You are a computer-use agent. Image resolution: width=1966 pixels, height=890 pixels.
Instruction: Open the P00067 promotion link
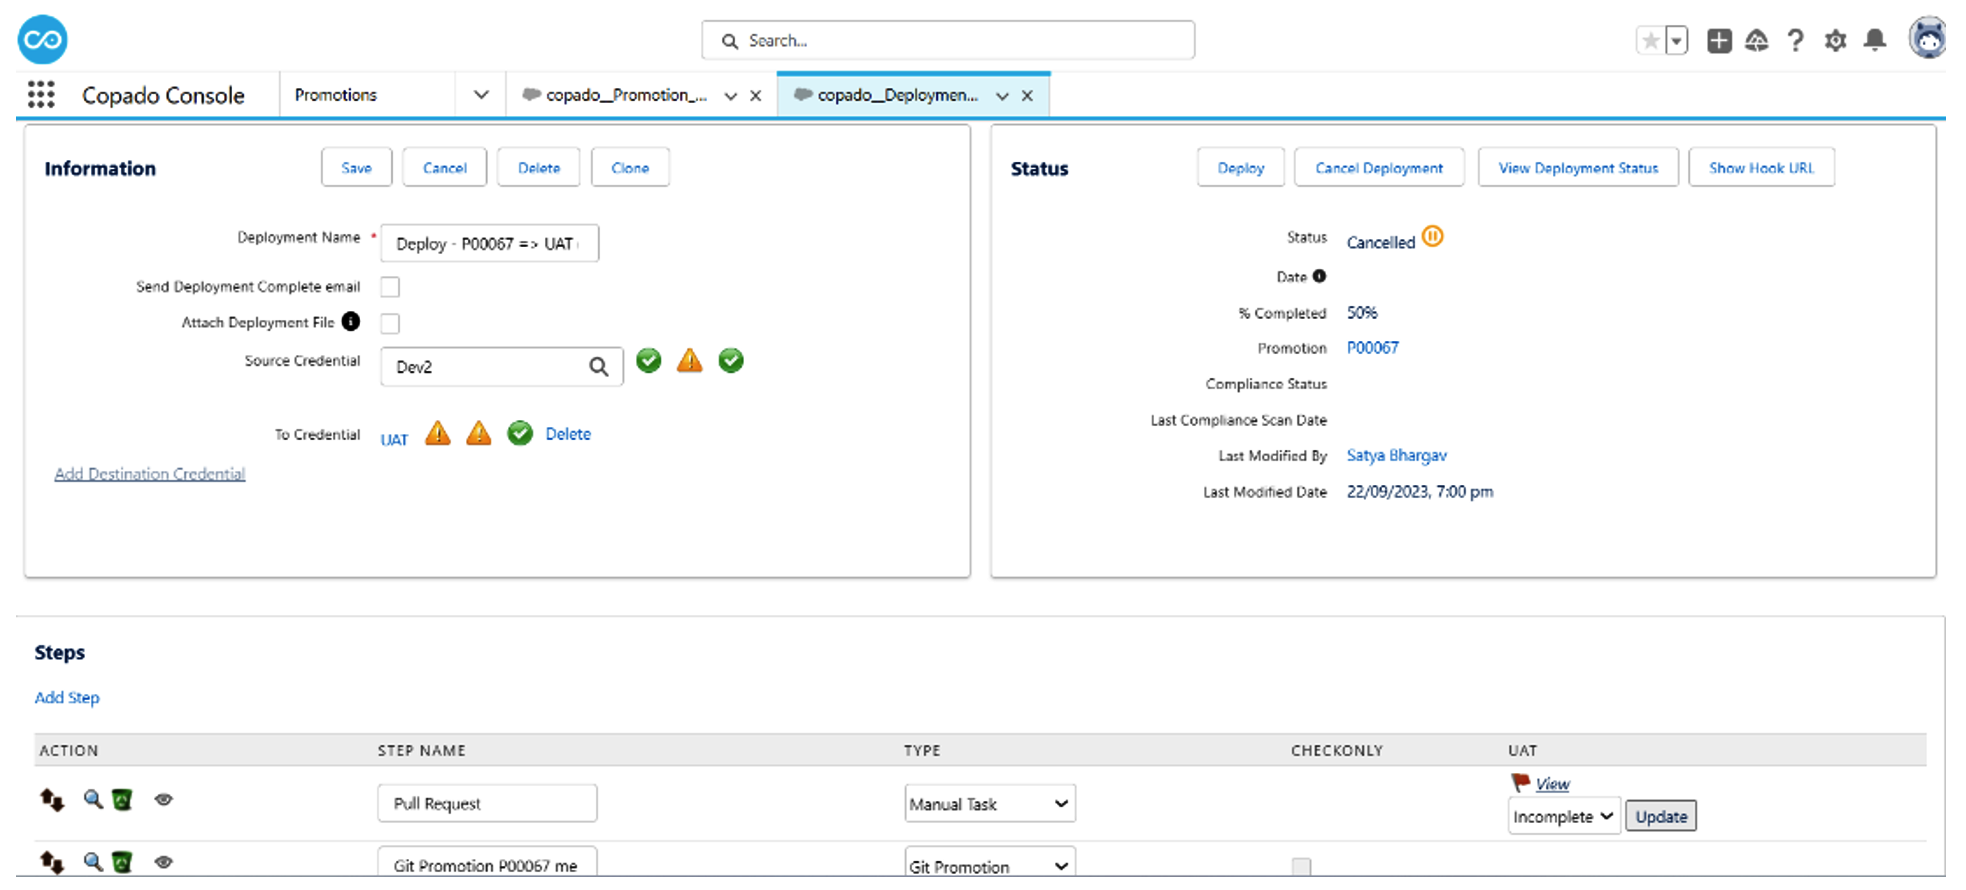pos(1373,348)
